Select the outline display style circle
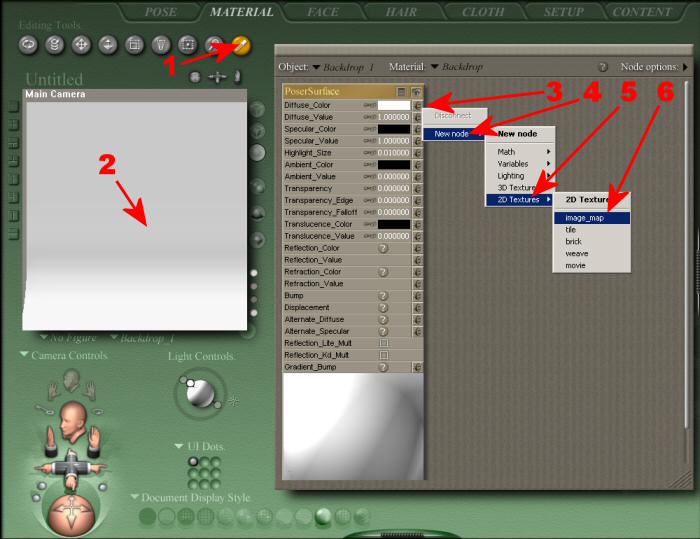 pos(167,517)
